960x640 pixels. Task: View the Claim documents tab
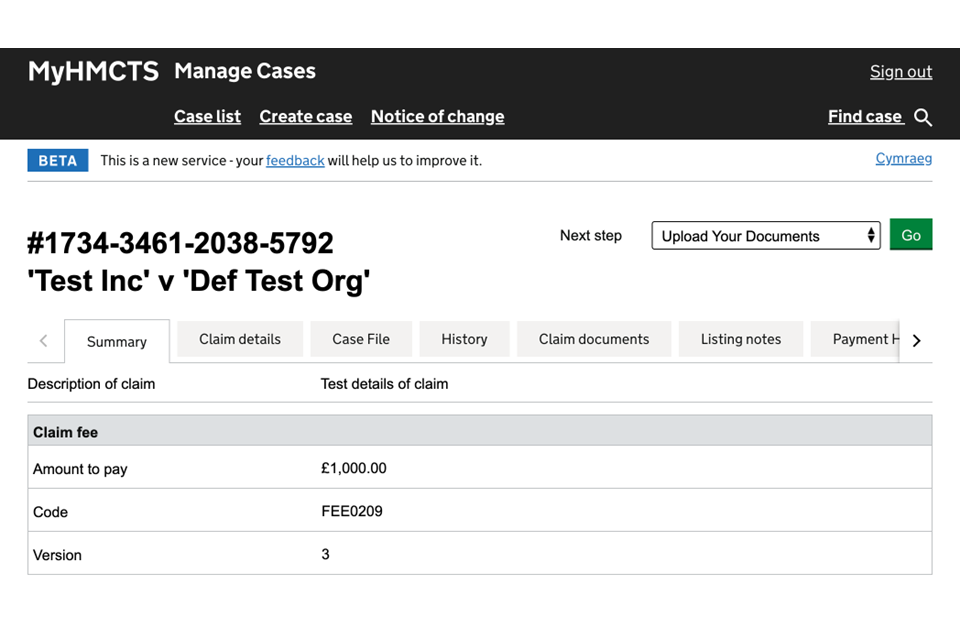594,339
